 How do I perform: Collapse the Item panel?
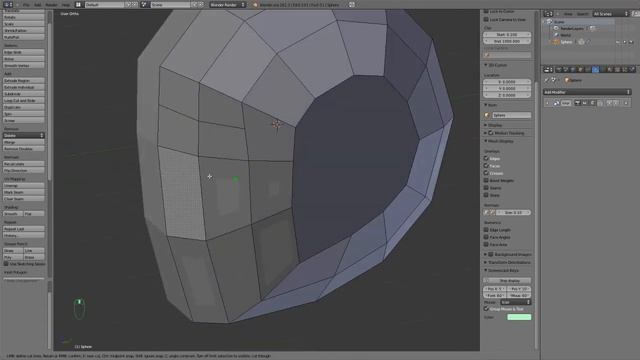point(486,105)
